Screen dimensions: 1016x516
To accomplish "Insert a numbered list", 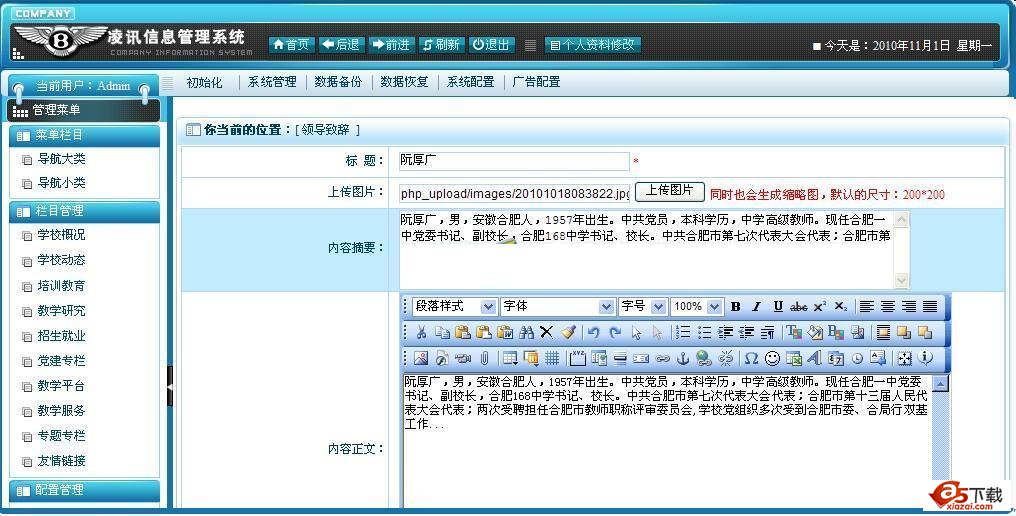I will click(683, 333).
